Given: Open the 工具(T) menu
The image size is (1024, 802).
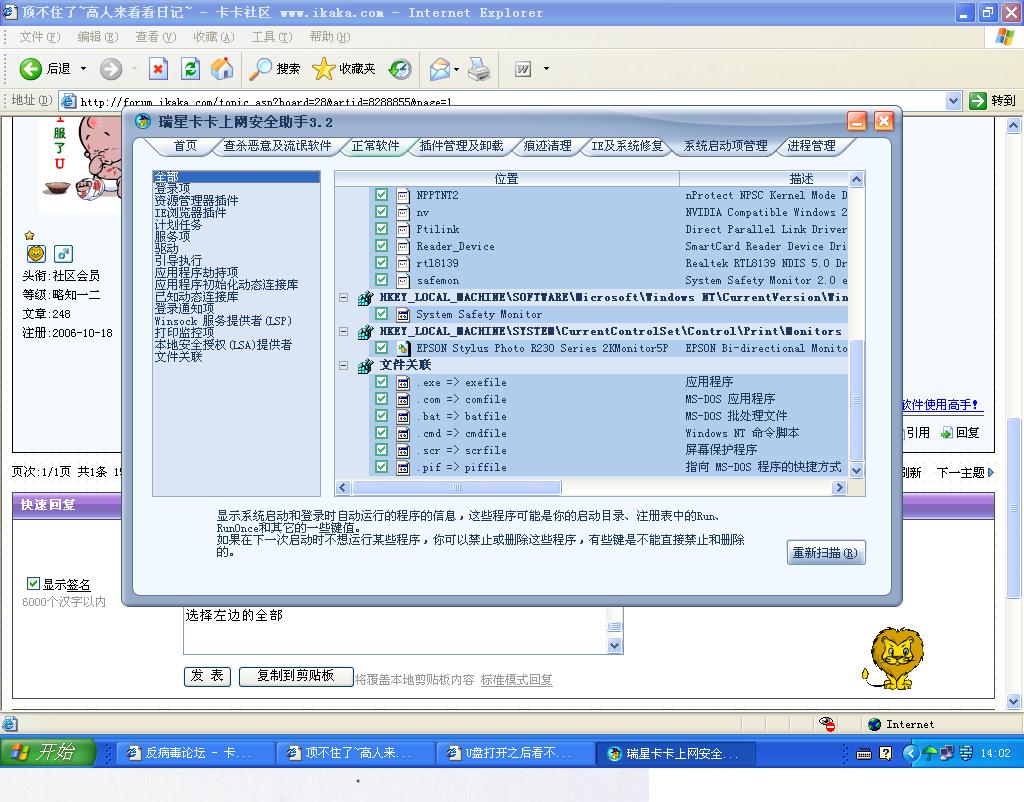Looking at the screenshot, I should point(272,37).
